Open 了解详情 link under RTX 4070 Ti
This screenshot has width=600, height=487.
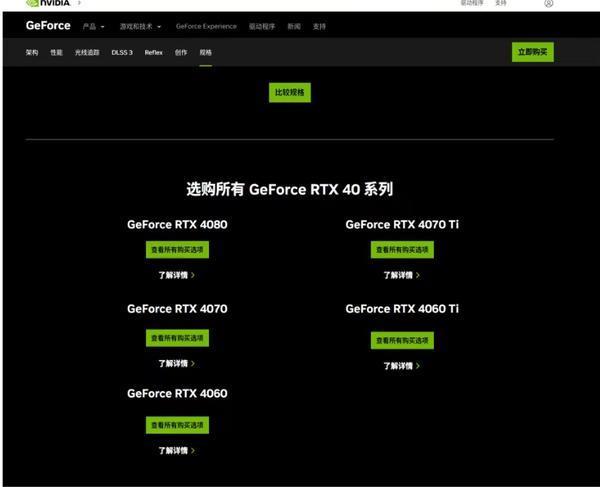pos(402,275)
